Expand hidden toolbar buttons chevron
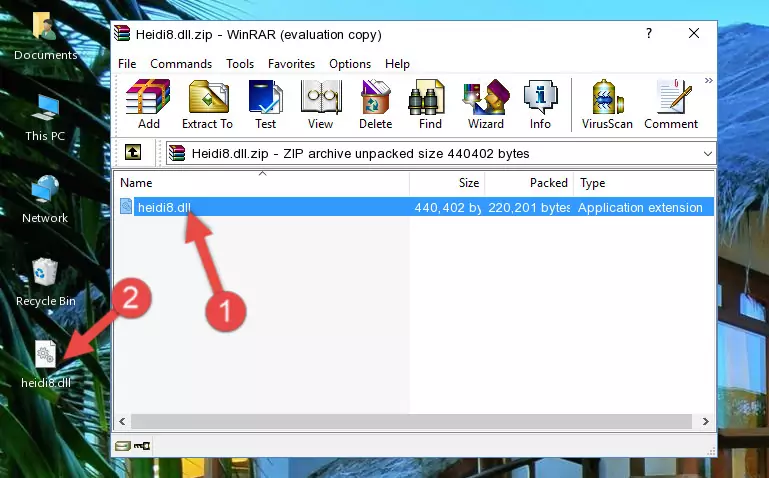This screenshot has width=769, height=478. (x=709, y=81)
